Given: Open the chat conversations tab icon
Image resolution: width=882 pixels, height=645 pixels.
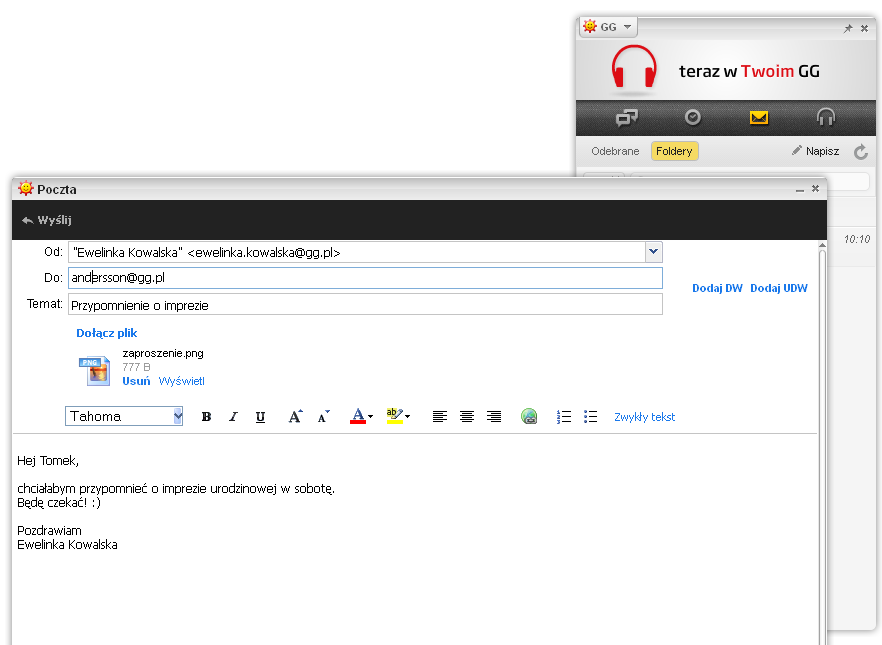Looking at the screenshot, I should 627,118.
